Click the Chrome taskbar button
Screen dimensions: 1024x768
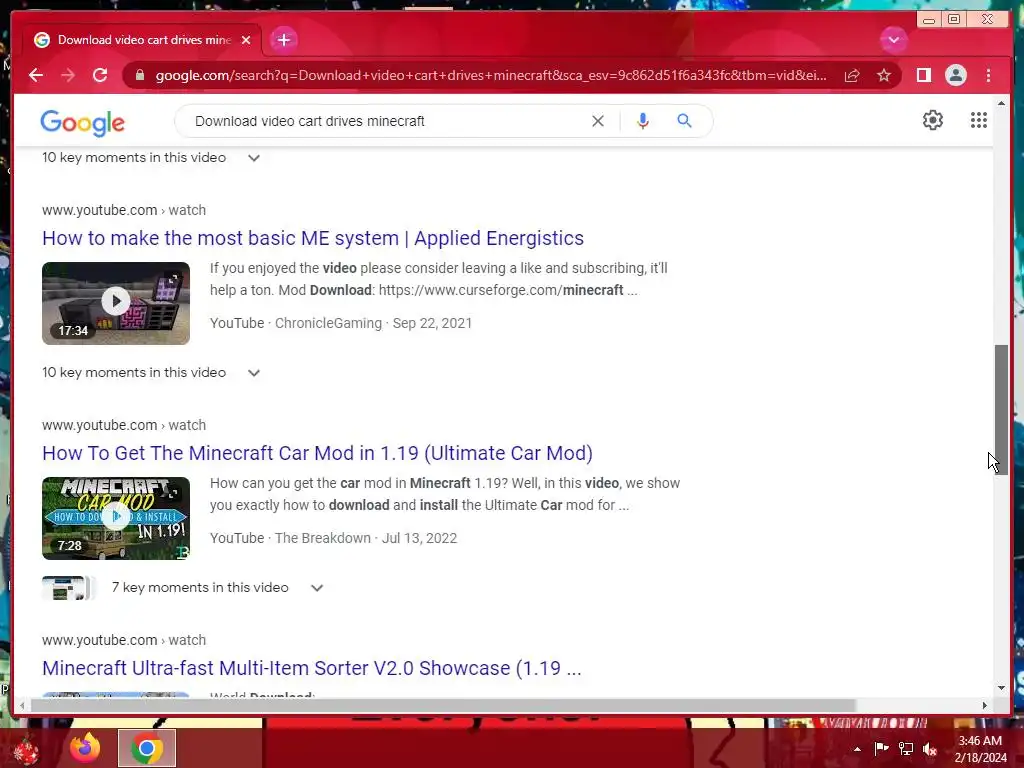[x=147, y=748]
